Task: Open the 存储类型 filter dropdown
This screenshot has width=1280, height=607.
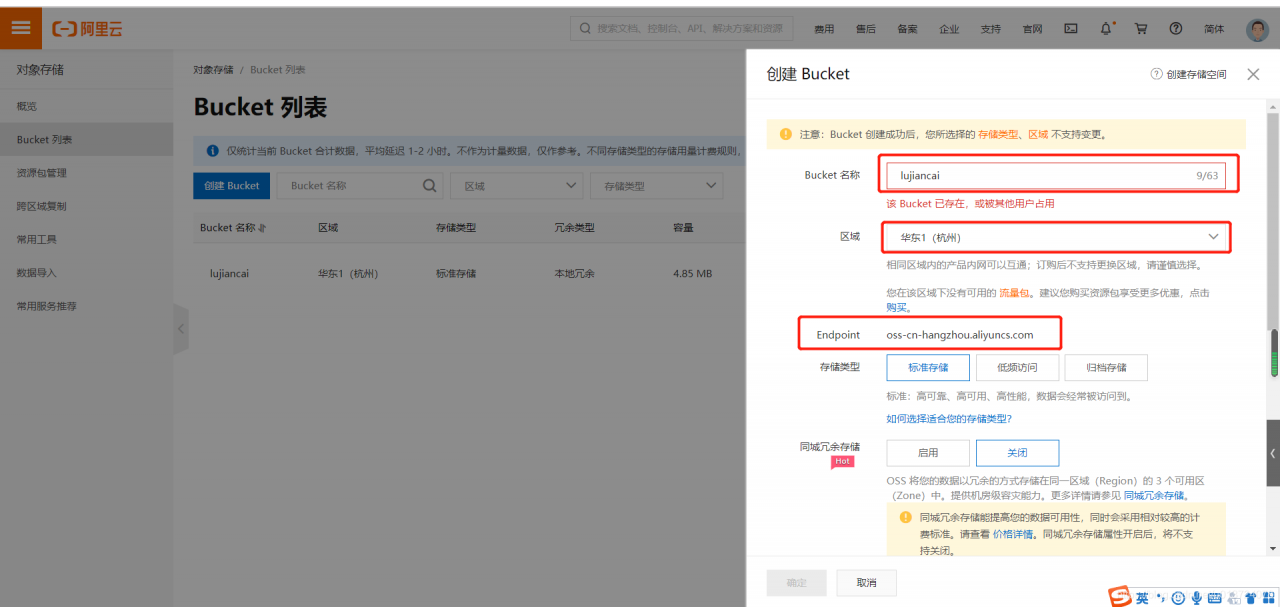Action: point(656,185)
